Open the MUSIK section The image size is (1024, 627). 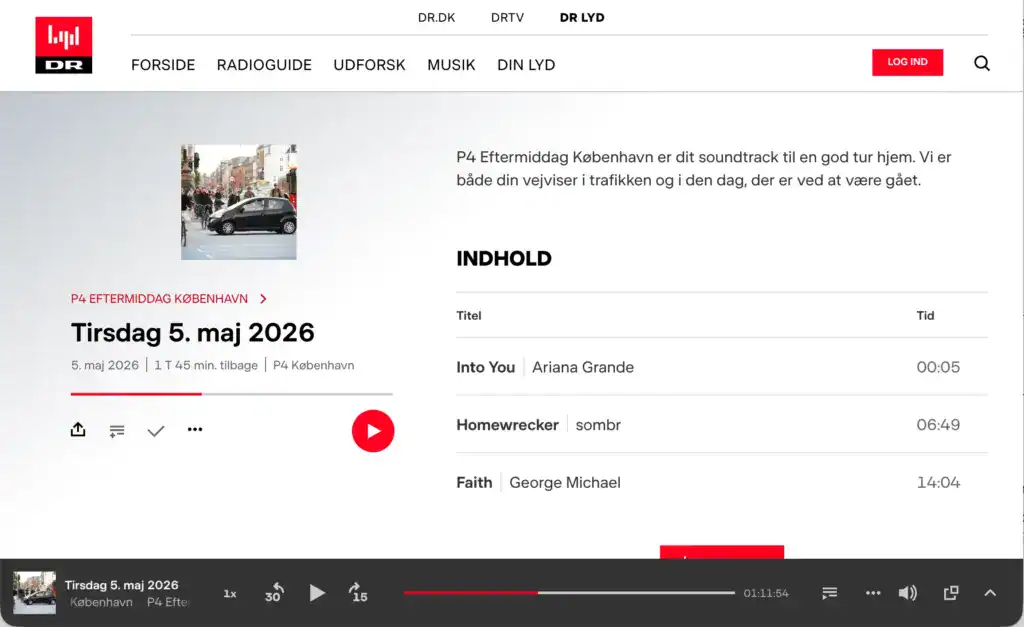tap(451, 65)
